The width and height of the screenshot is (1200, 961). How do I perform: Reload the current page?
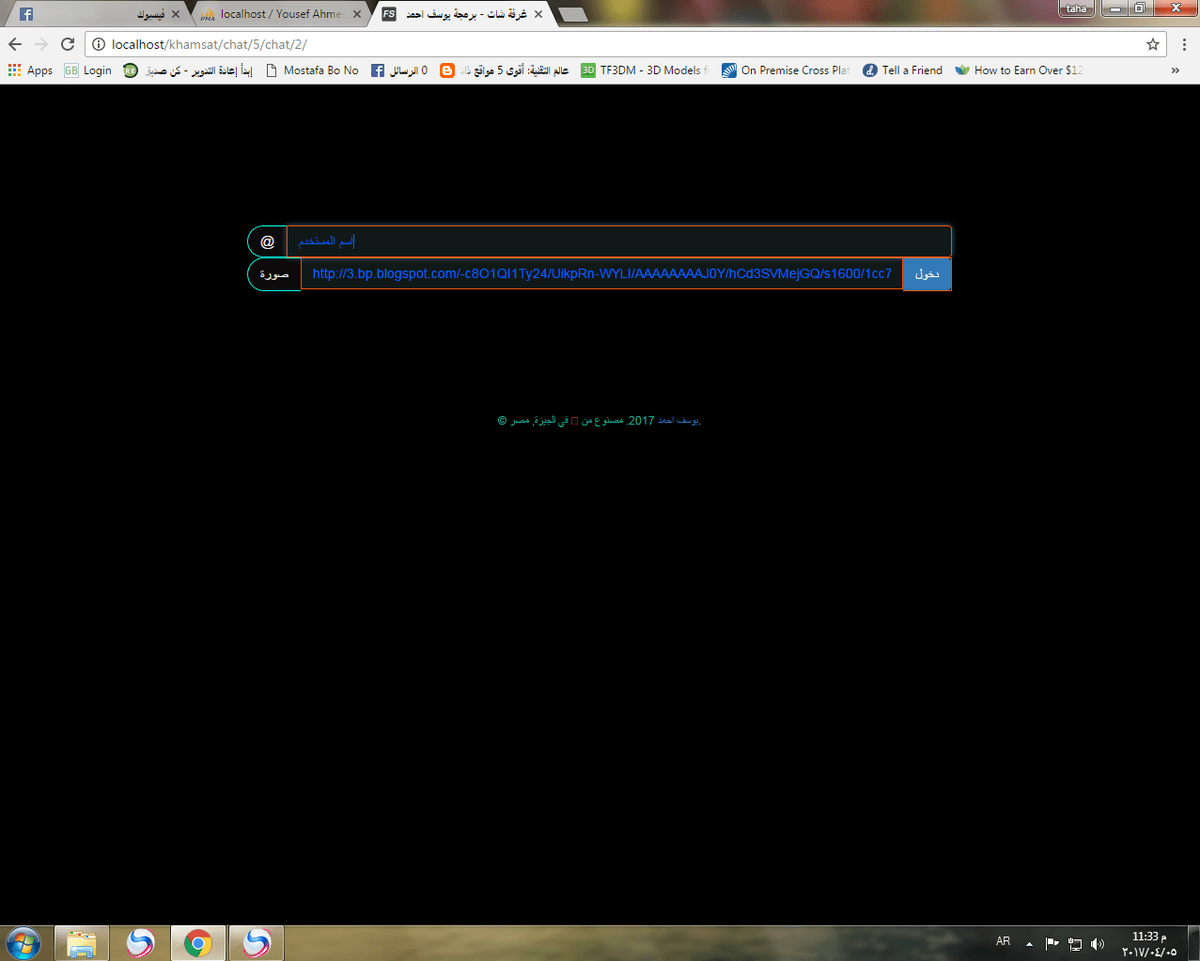tap(68, 44)
